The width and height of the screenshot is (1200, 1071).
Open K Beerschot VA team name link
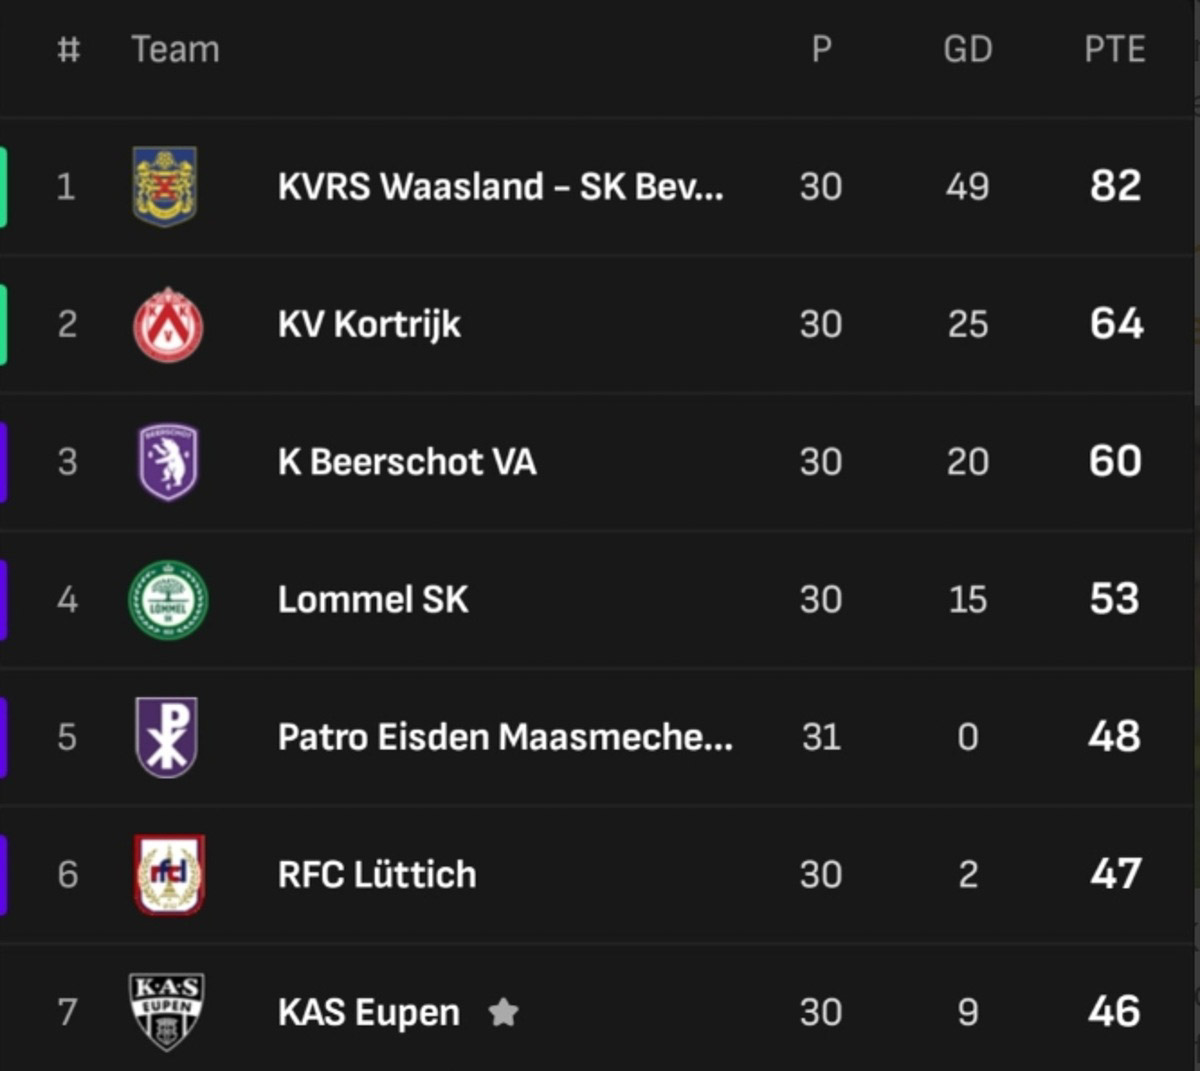point(406,462)
